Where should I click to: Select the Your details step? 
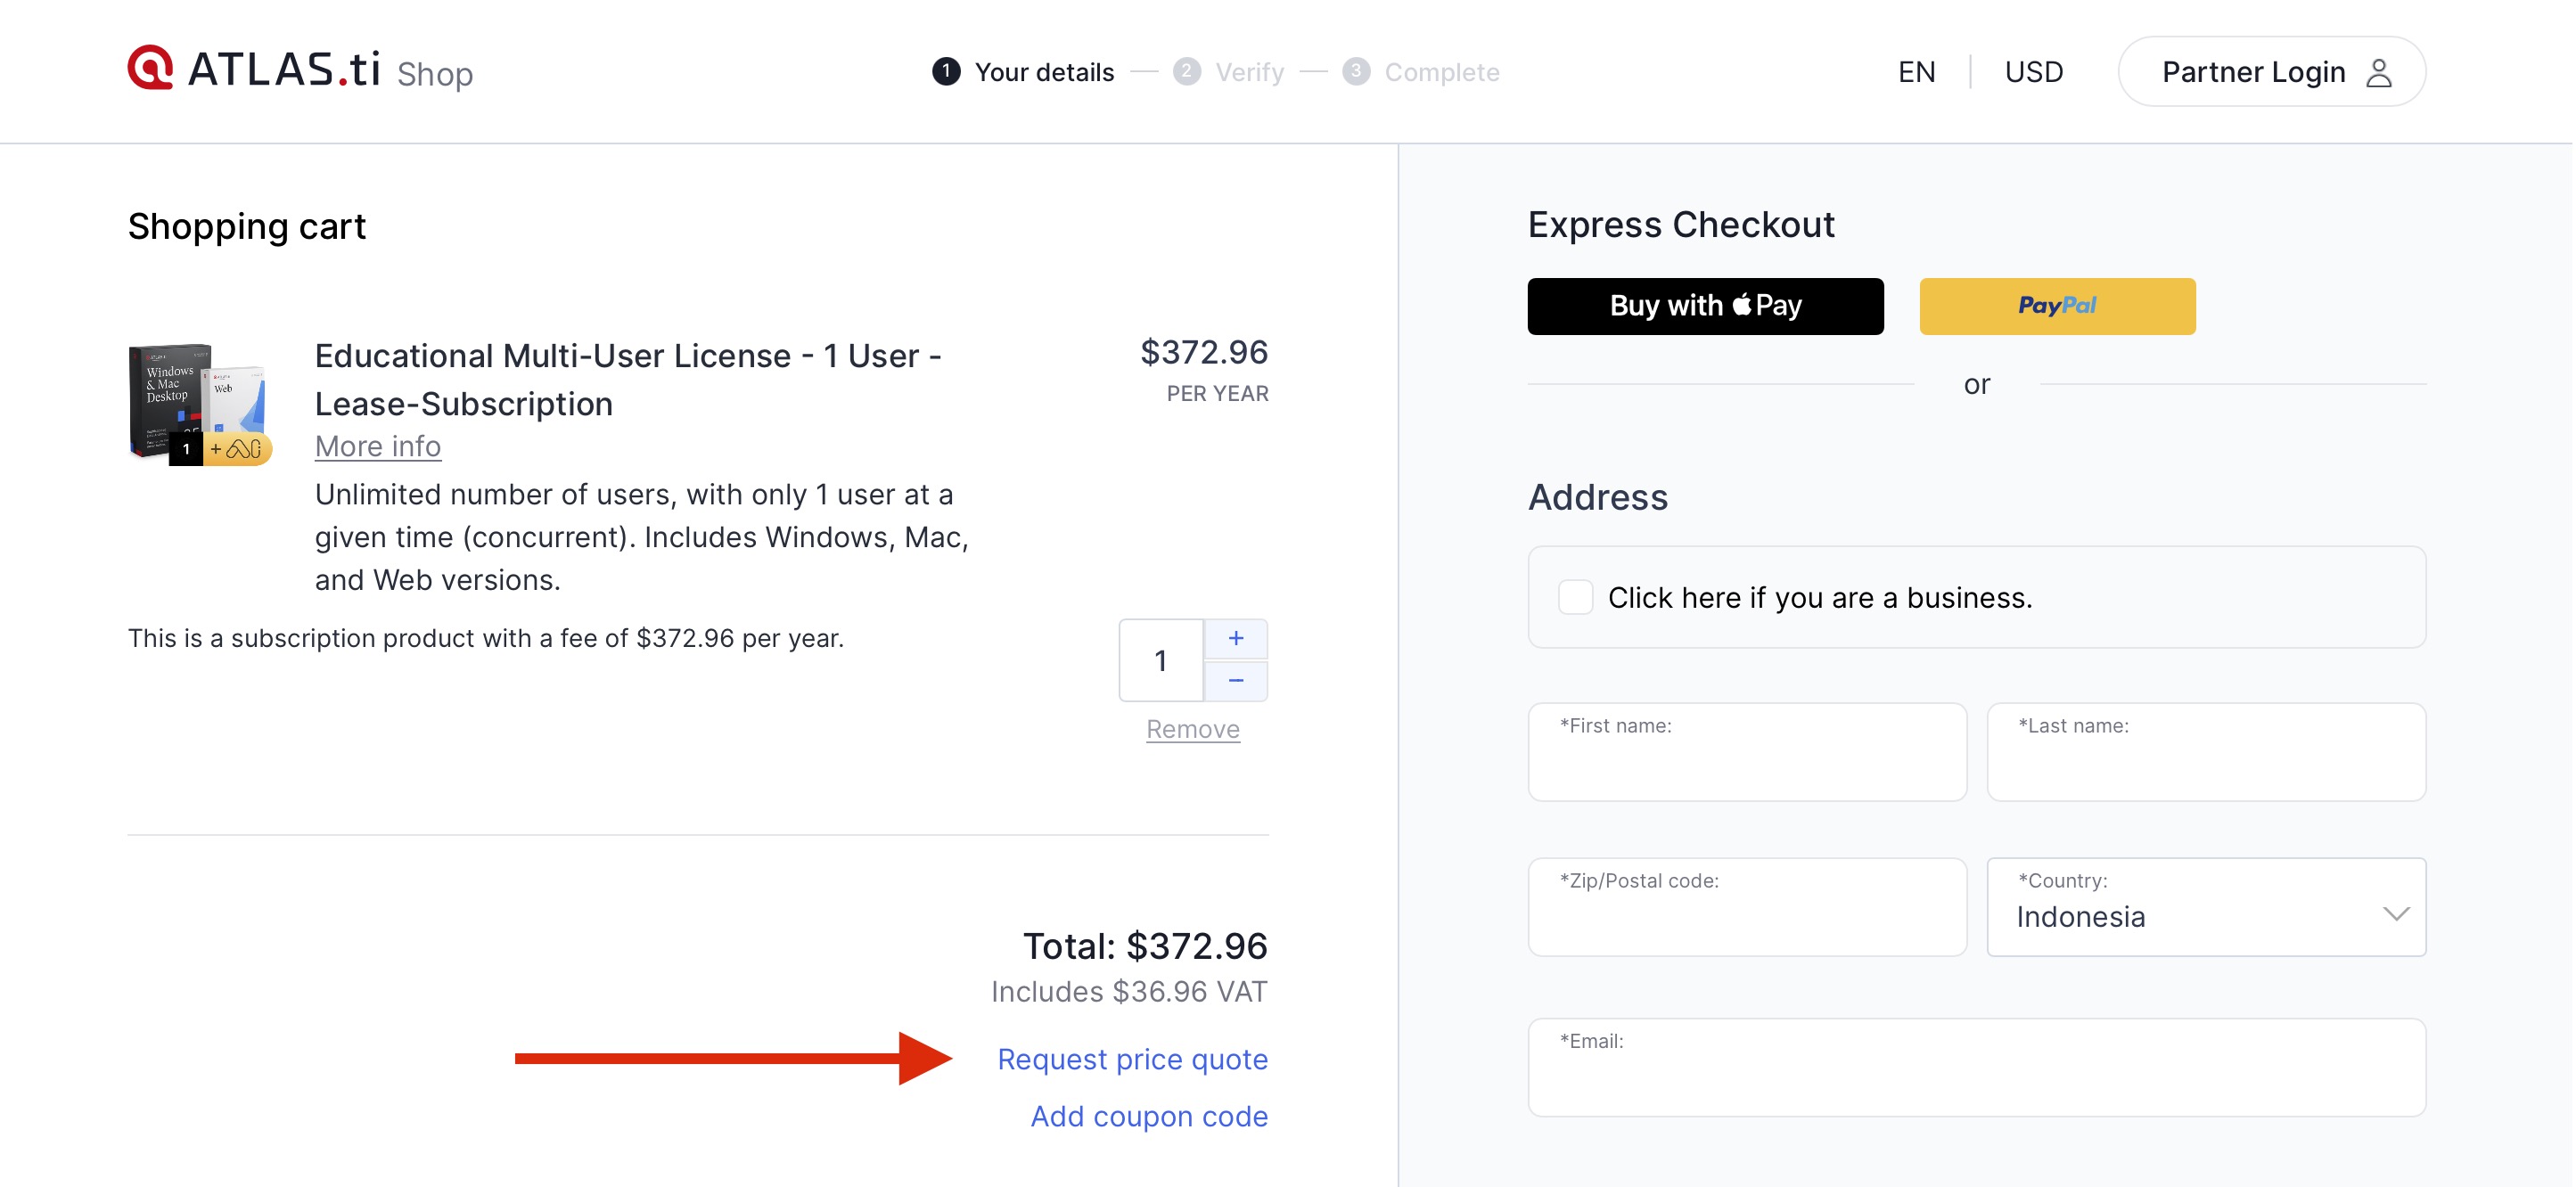pyautogui.click(x=1022, y=72)
